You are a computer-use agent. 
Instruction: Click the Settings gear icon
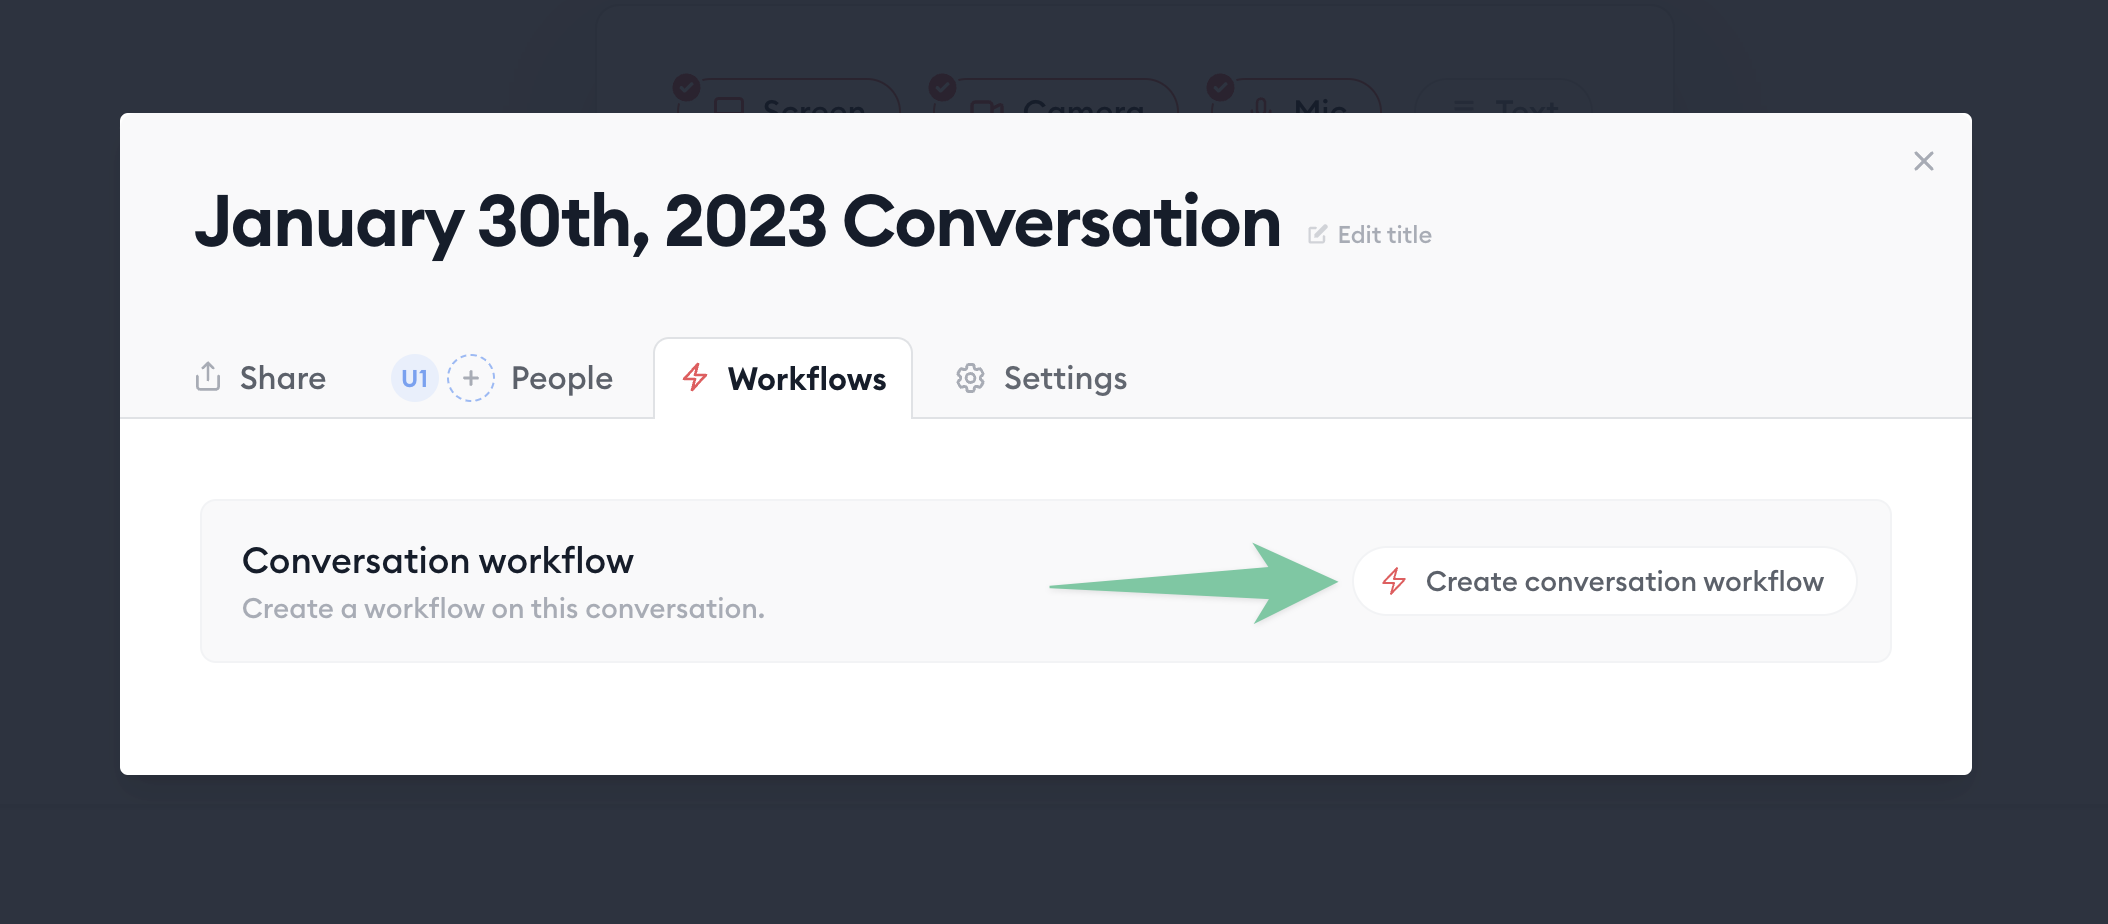[970, 378]
